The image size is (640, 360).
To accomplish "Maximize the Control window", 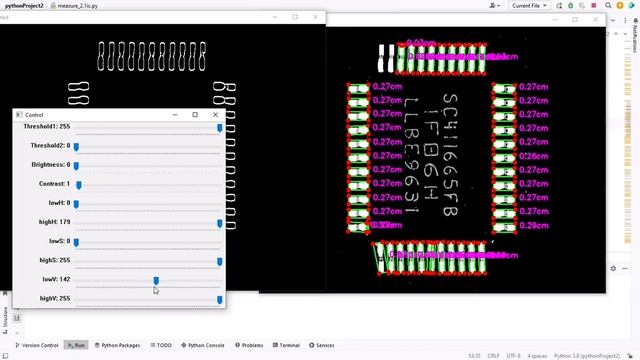I will coord(195,115).
